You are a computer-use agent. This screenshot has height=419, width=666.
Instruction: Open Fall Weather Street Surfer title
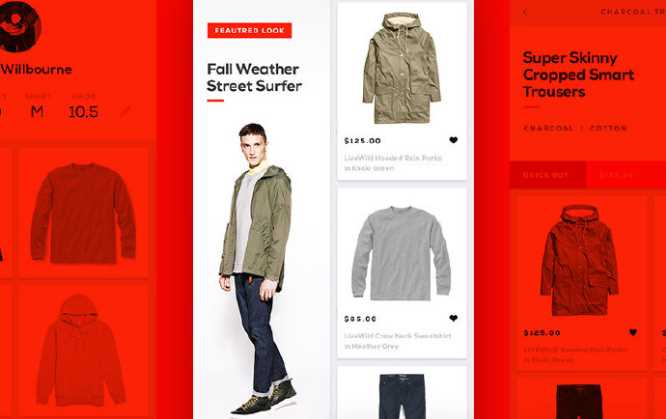[x=254, y=77]
